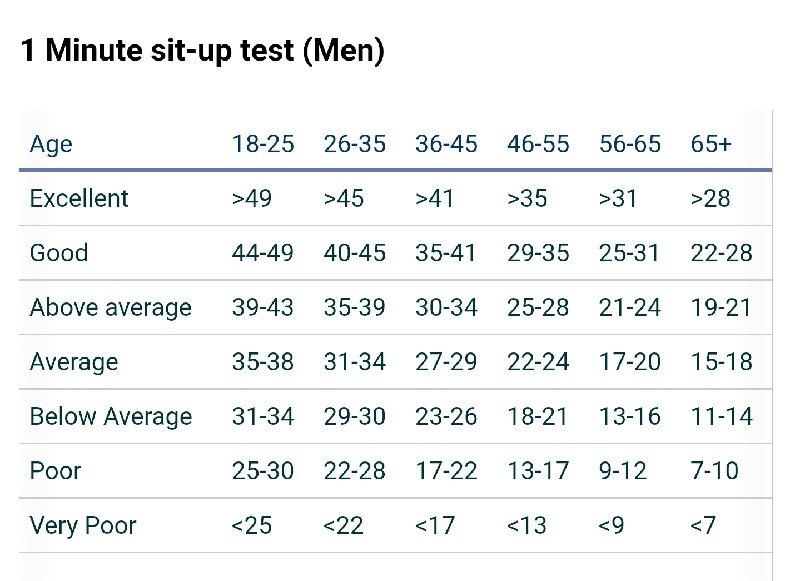The image size is (800, 581).
Task: Click the 18-25 age group header
Action: 263,144
